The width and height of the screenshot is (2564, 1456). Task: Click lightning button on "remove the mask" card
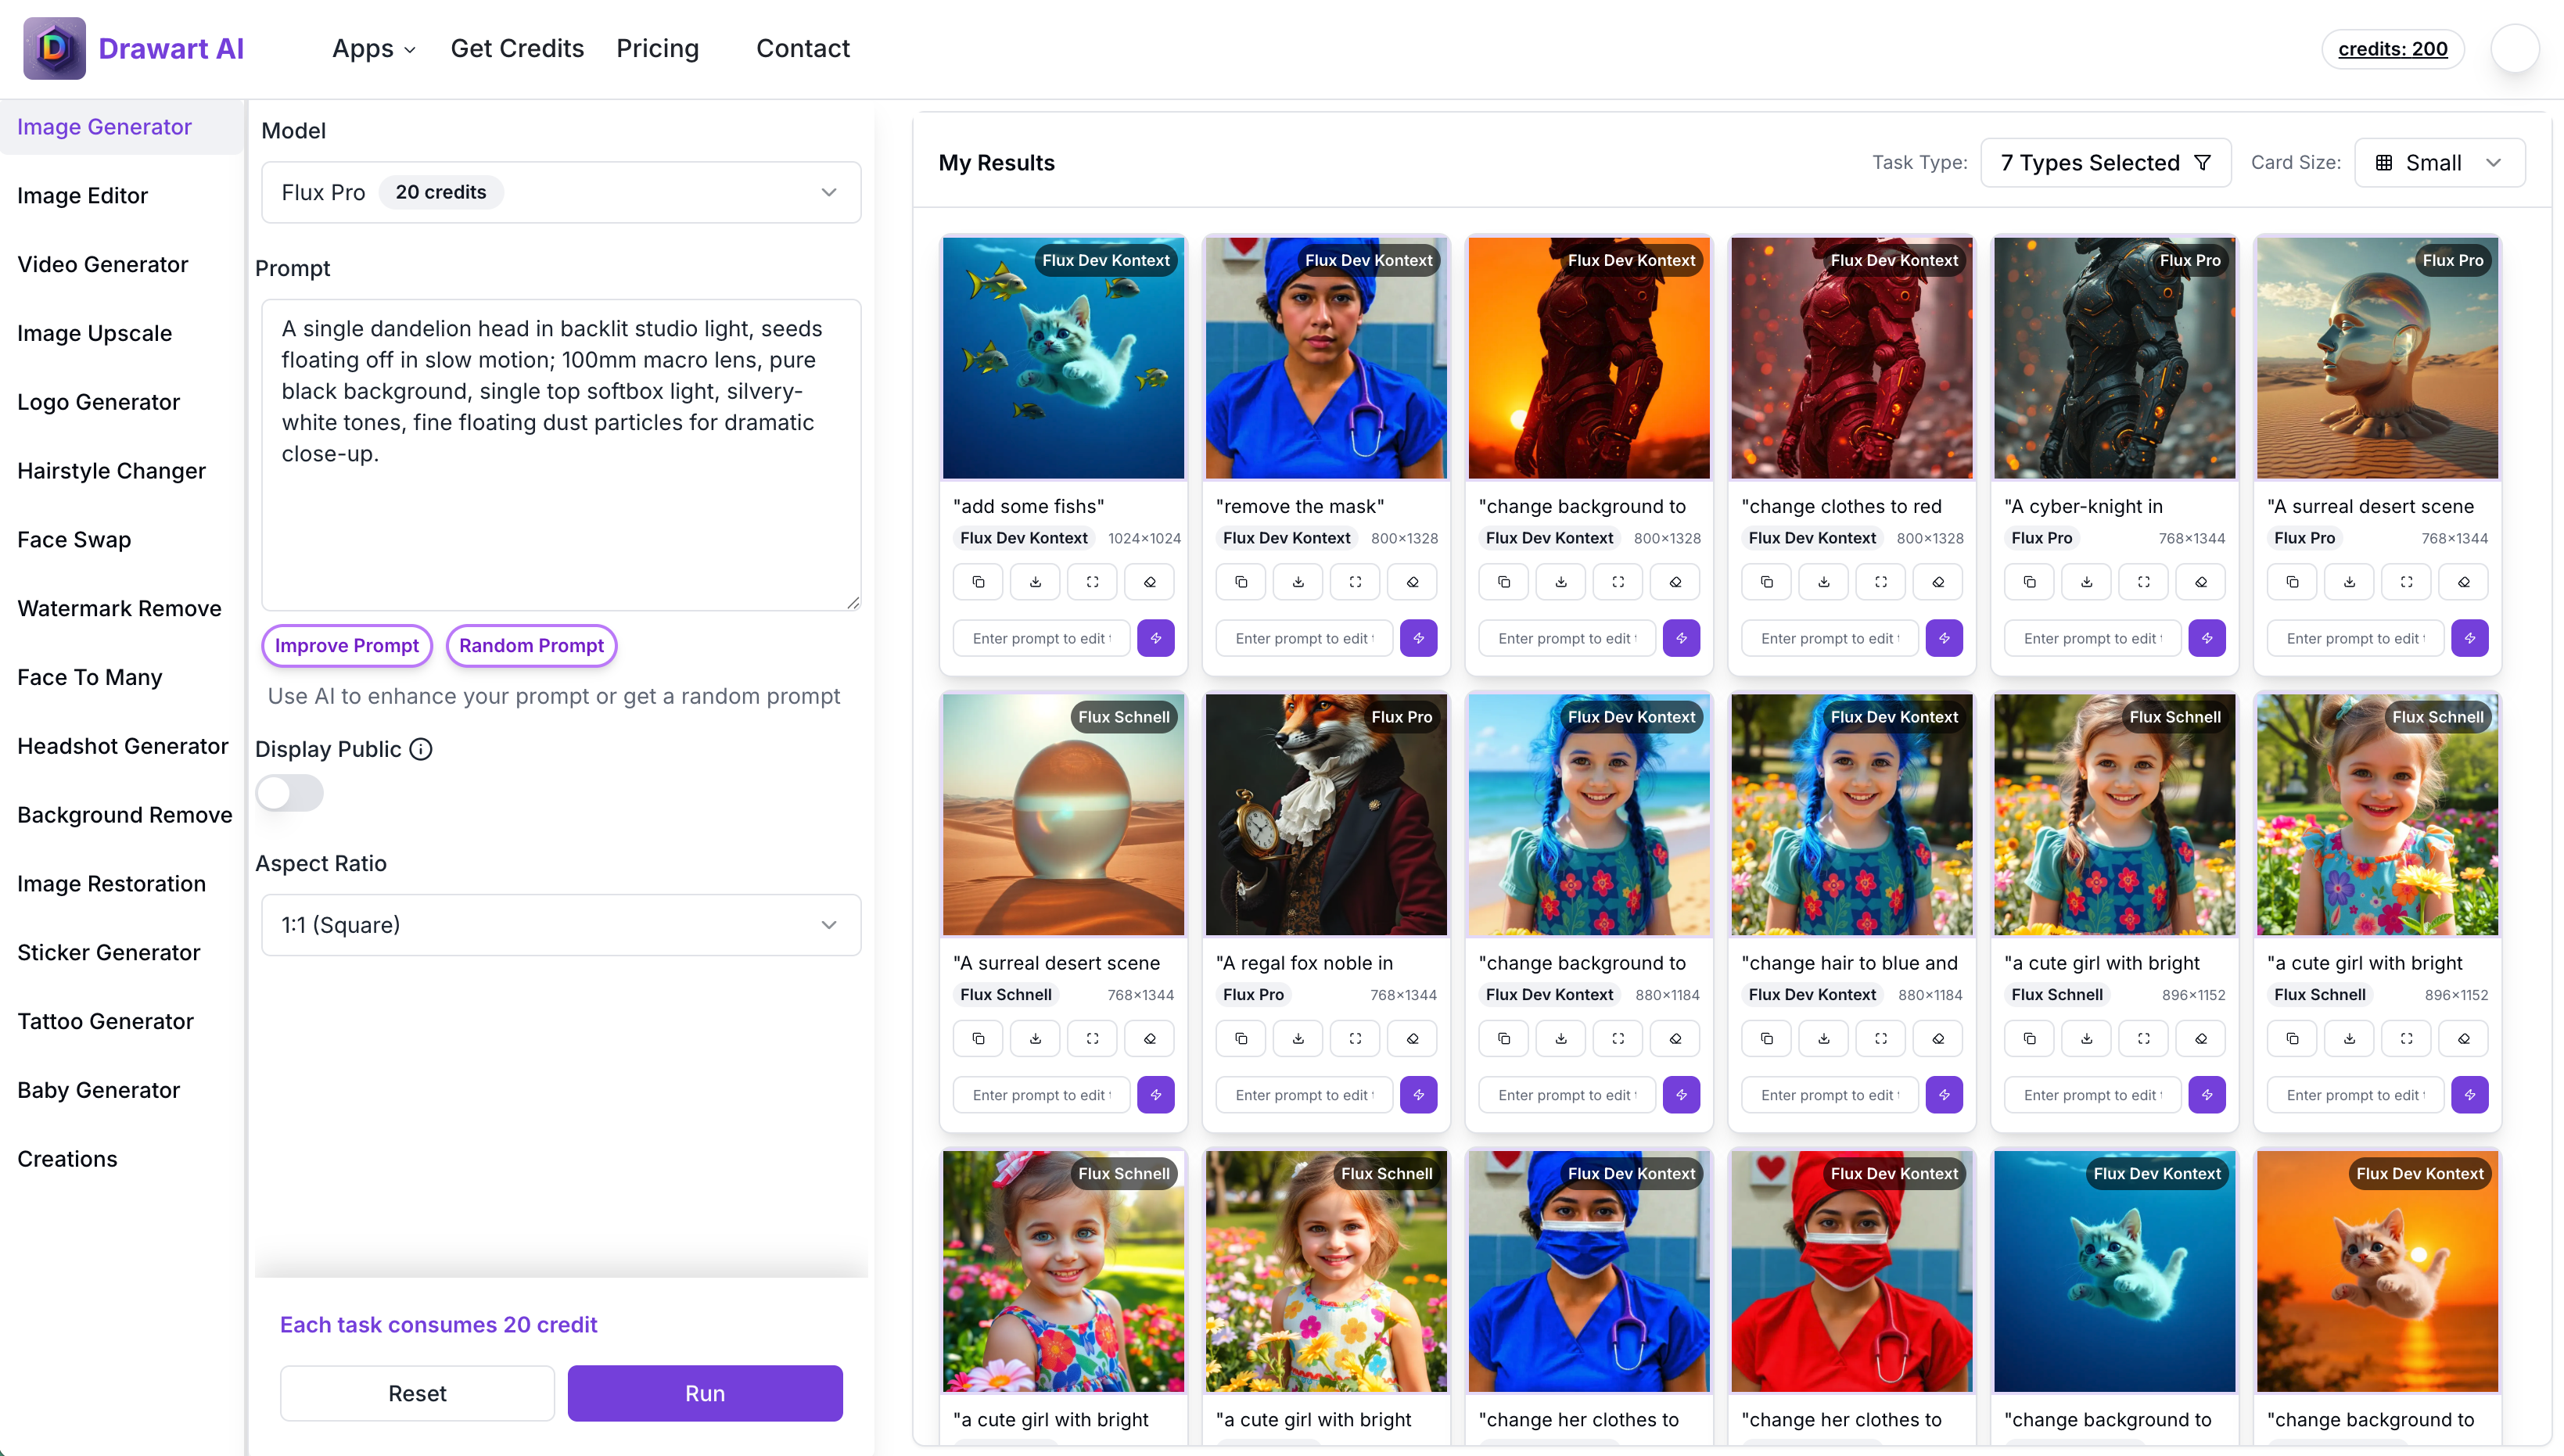pos(1419,638)
